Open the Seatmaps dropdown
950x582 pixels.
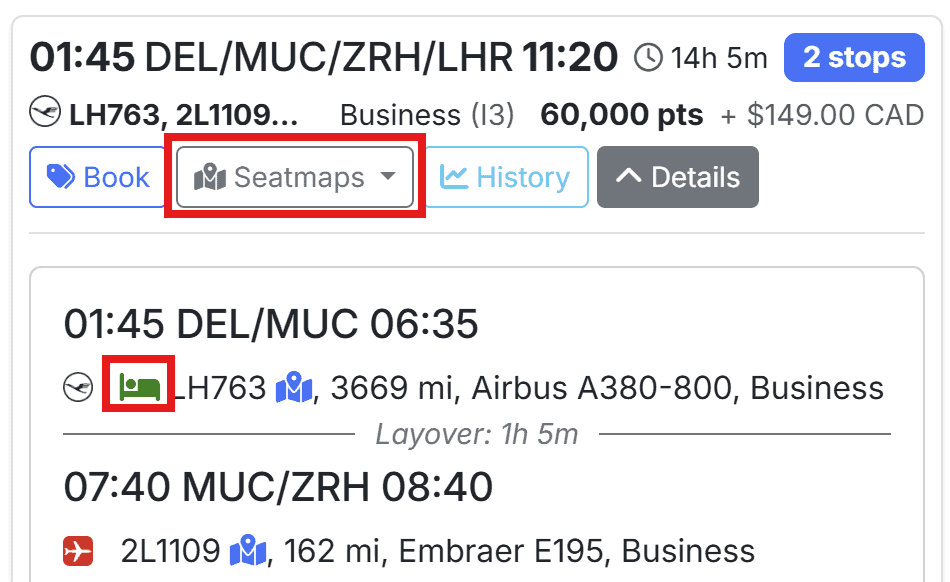[x=295, y=178]
